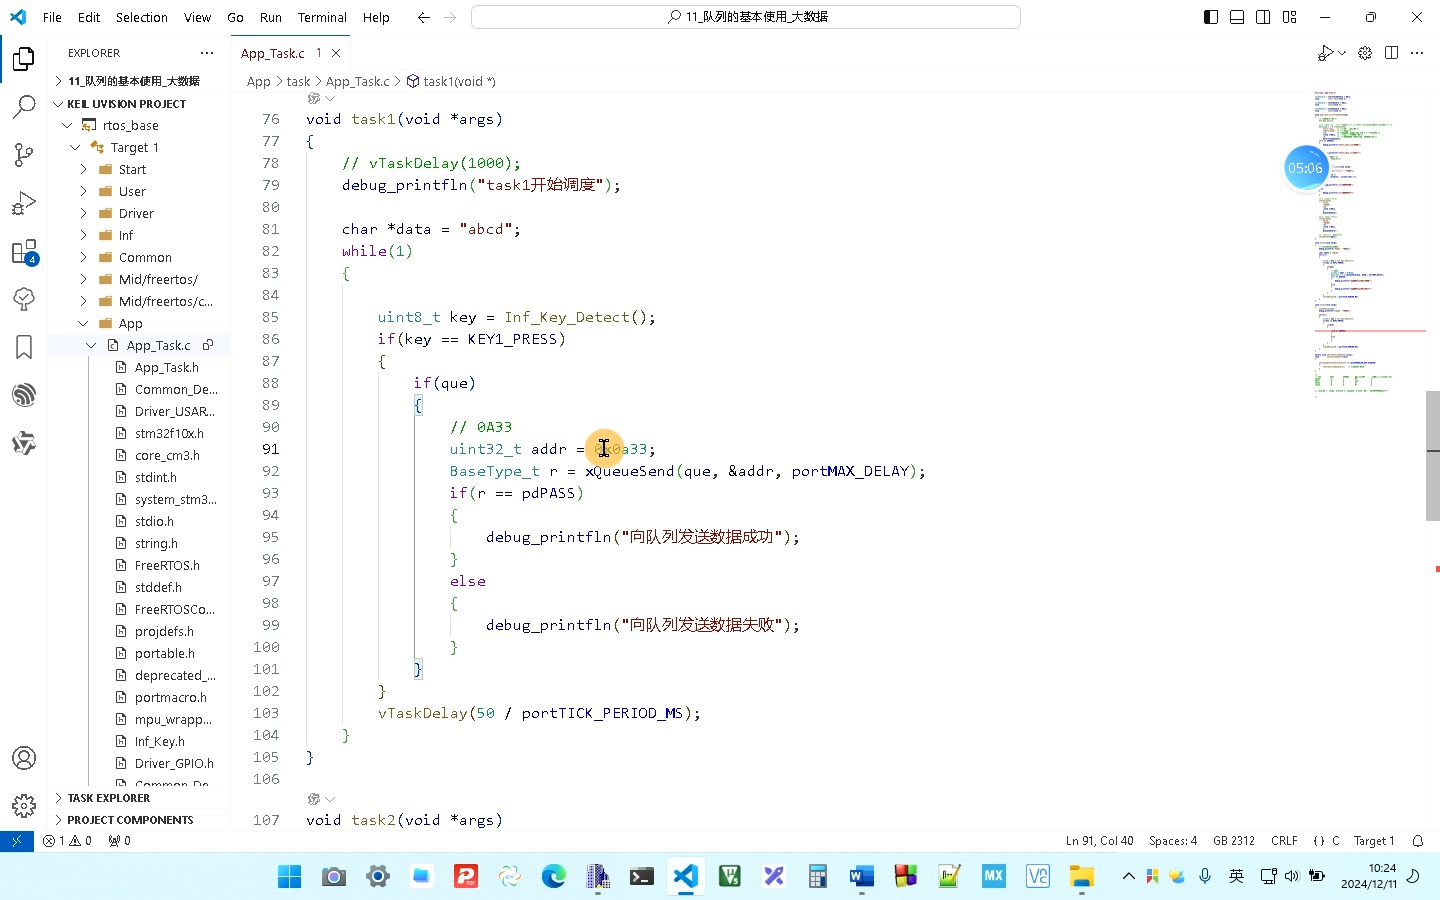
Task: Click the GB 2312 encoding button
Action: coord(1233,841)
